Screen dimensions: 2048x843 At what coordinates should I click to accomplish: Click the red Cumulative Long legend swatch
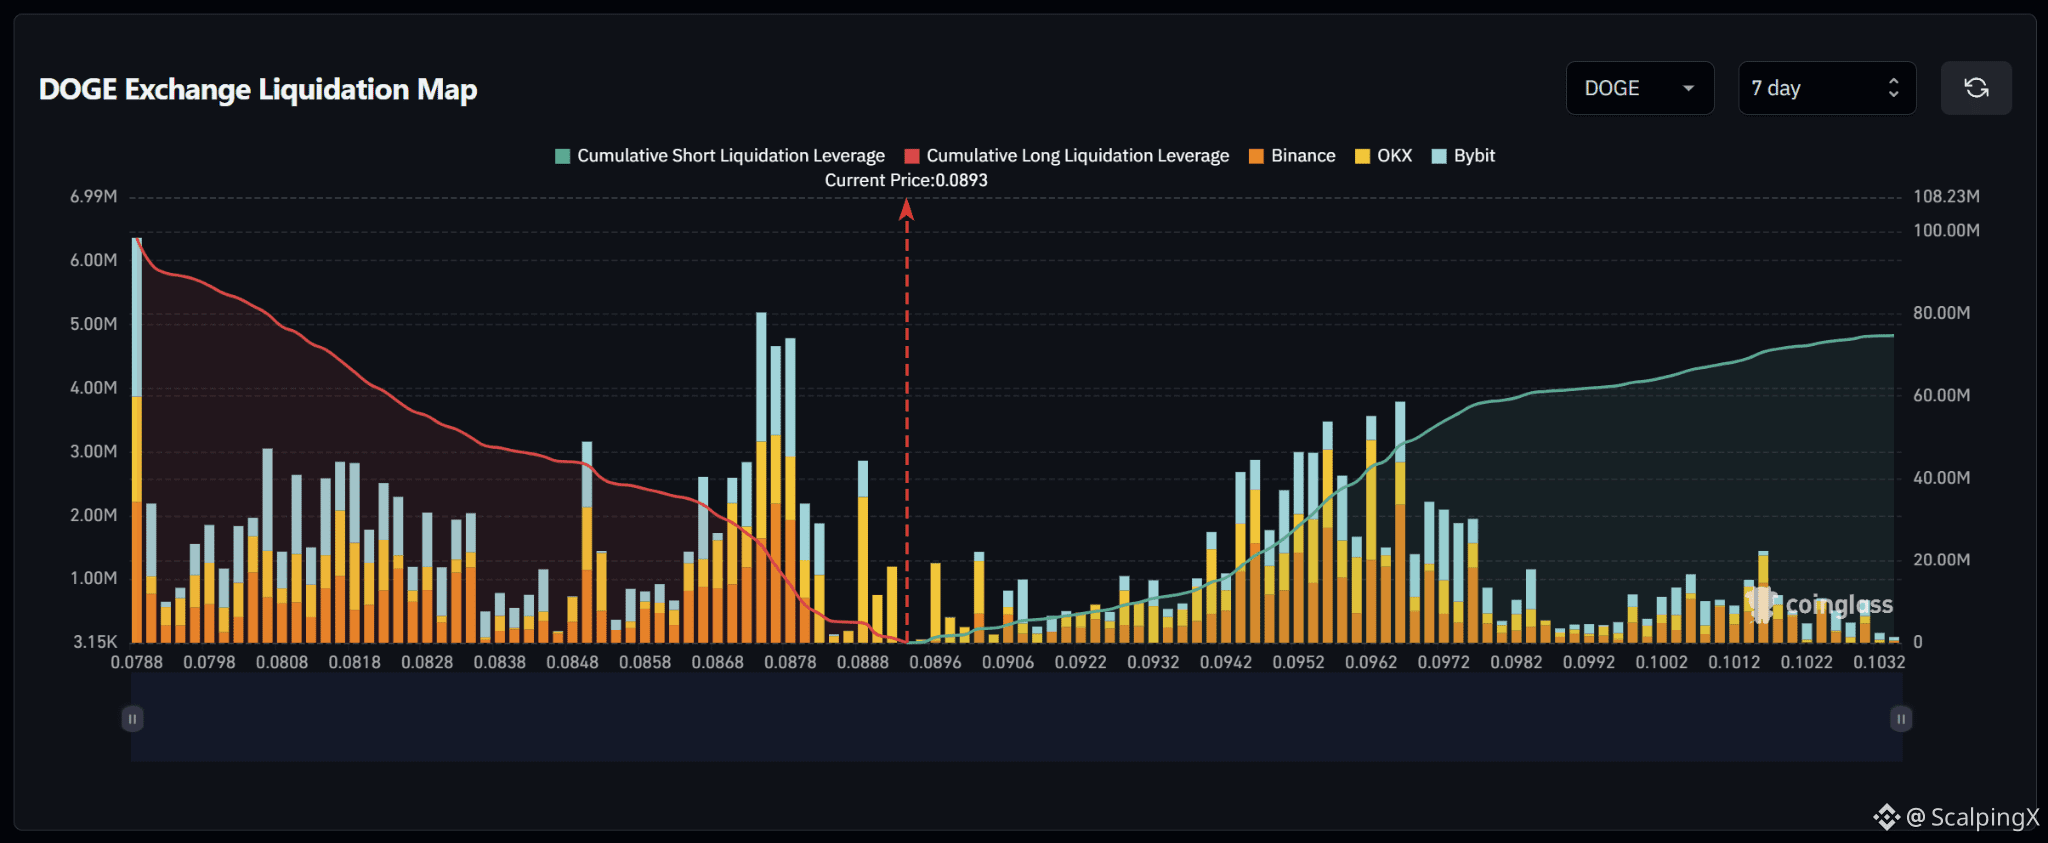912,156
